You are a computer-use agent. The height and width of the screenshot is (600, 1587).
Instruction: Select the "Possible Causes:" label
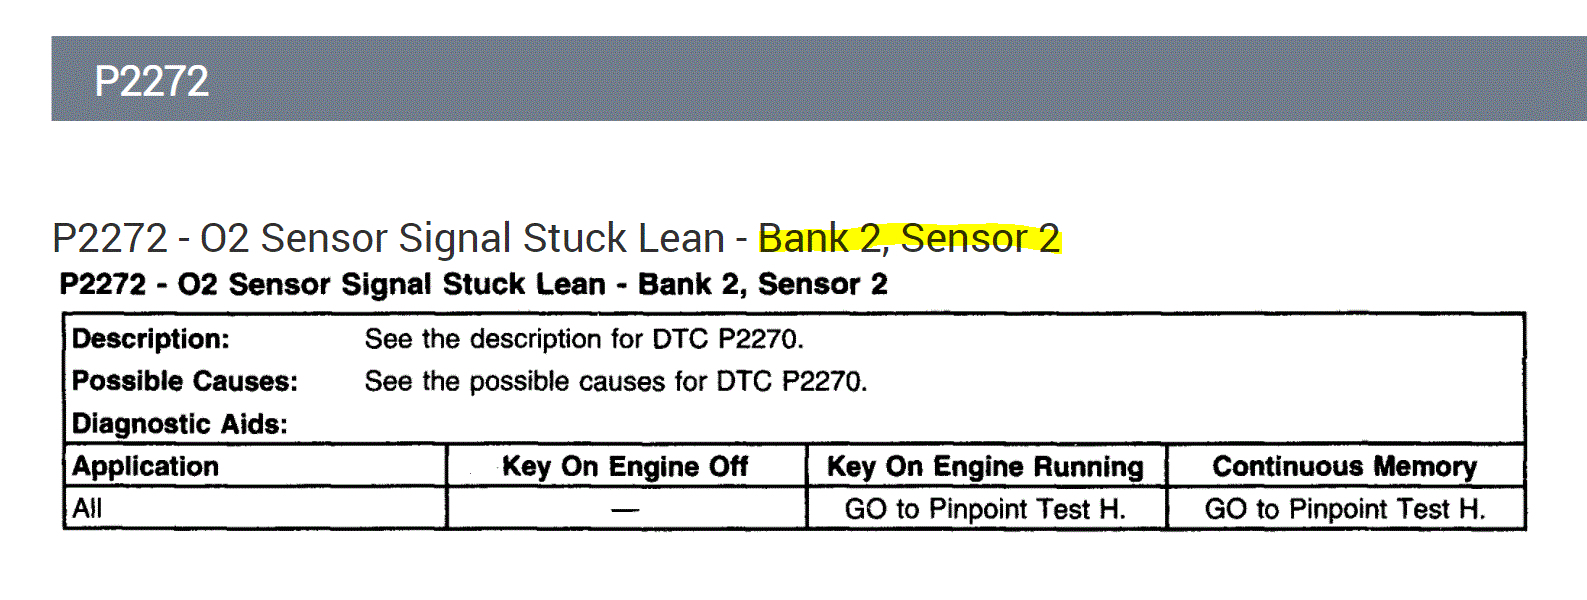coord(185,381)
